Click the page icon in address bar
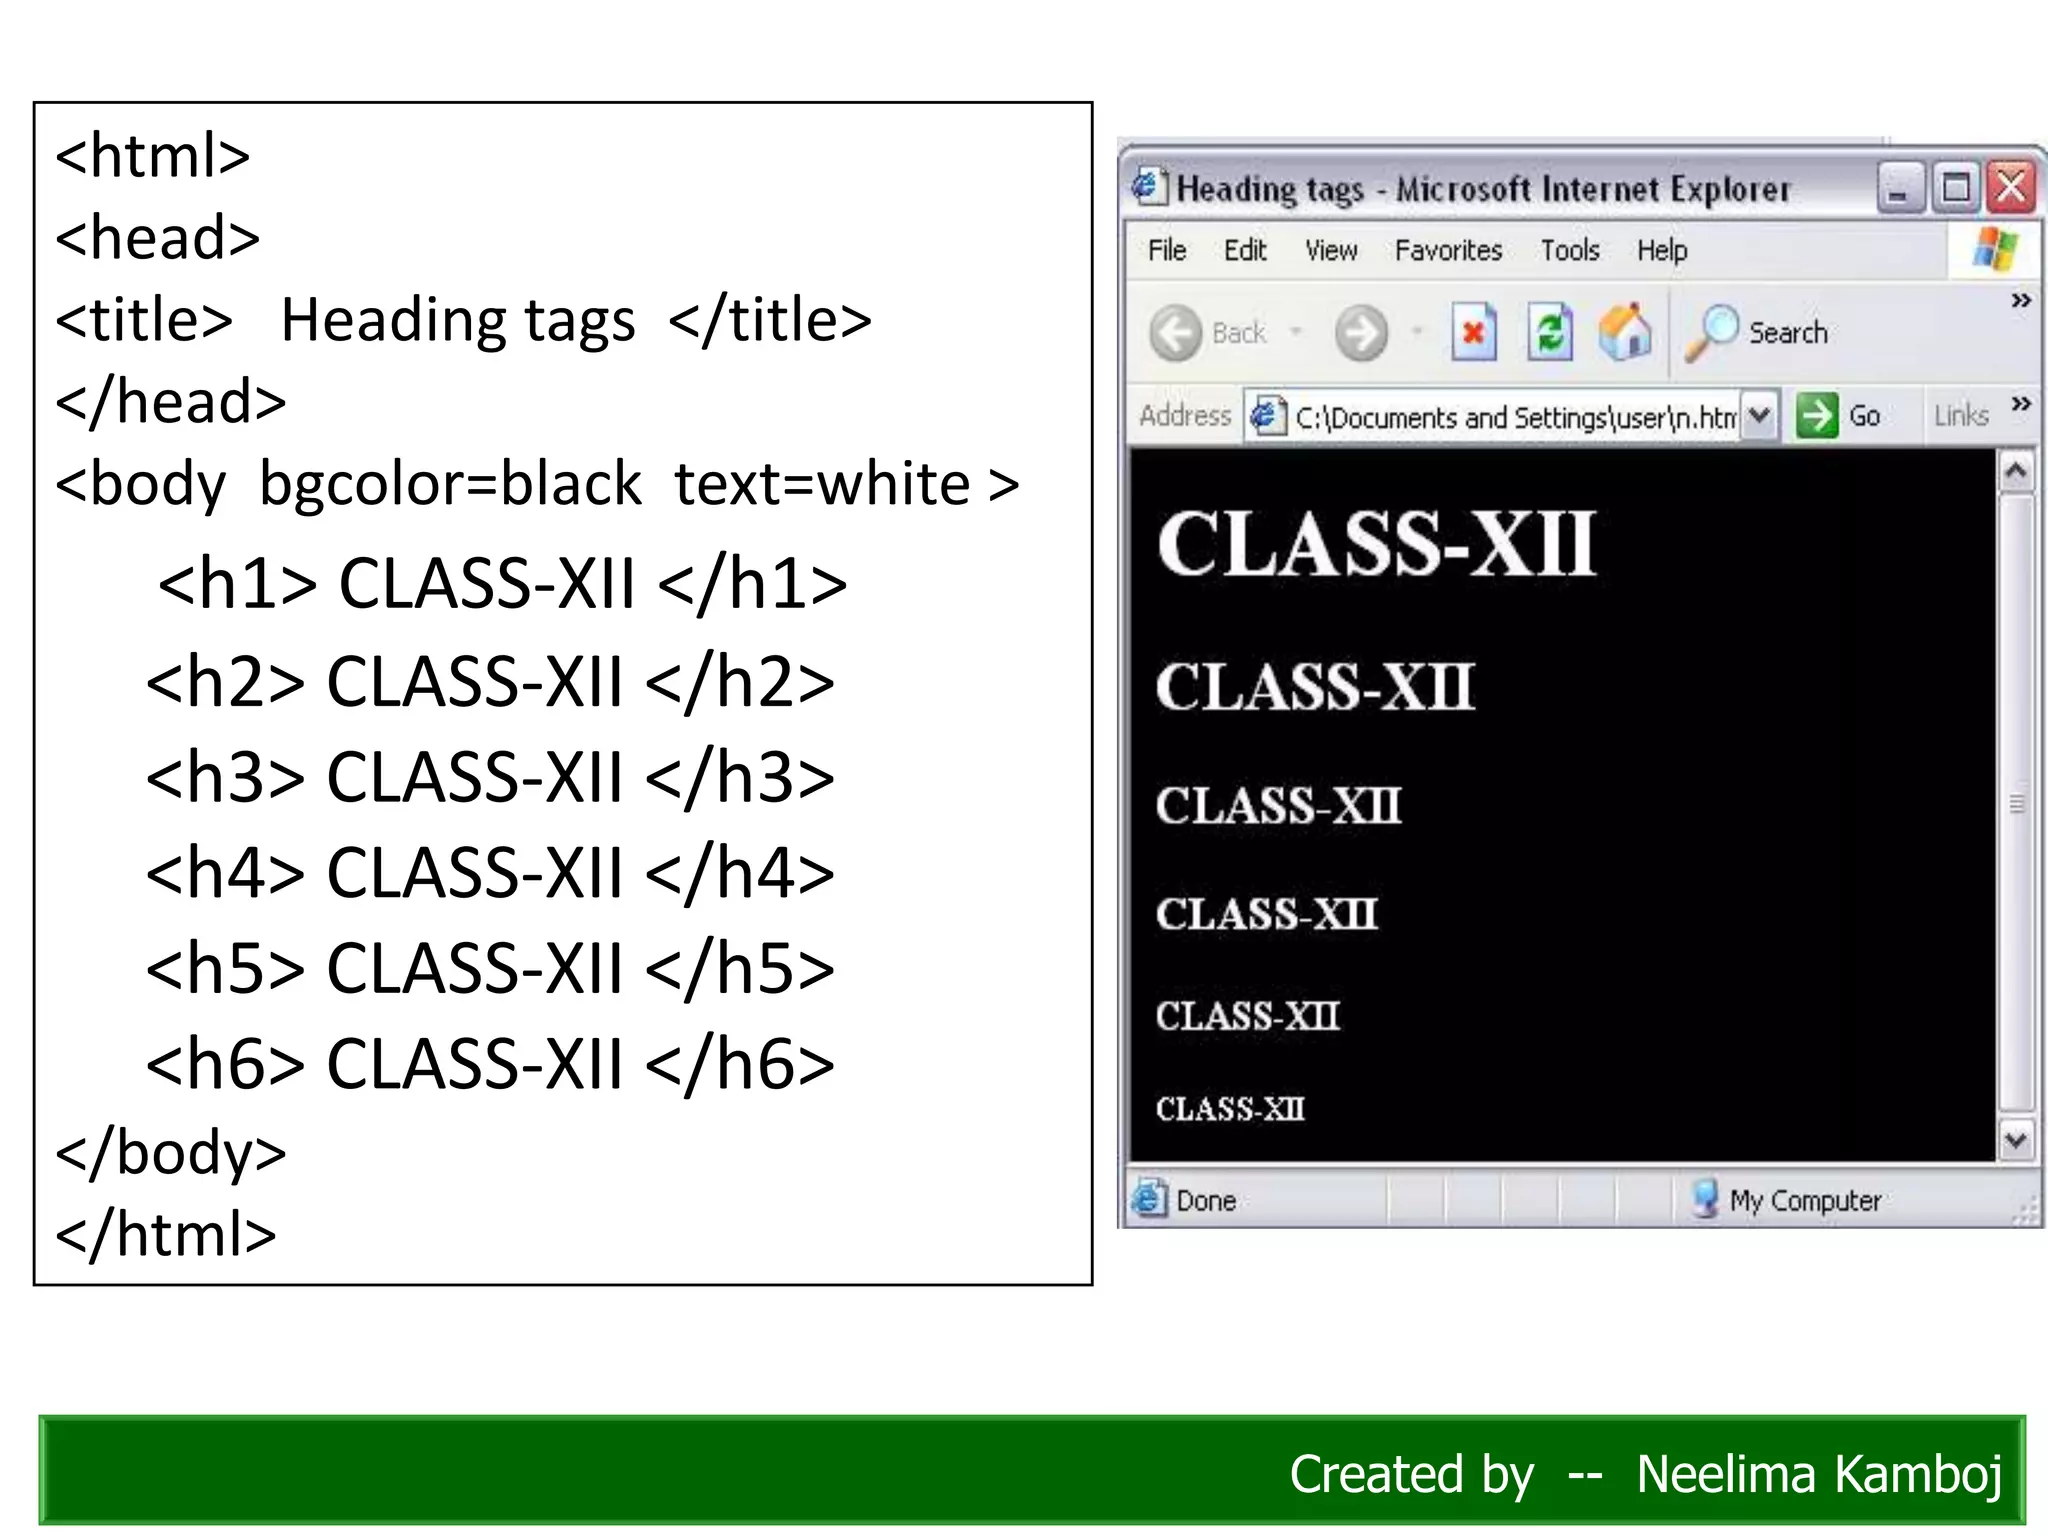2048x1536 pixels. tap(1268, 415)
